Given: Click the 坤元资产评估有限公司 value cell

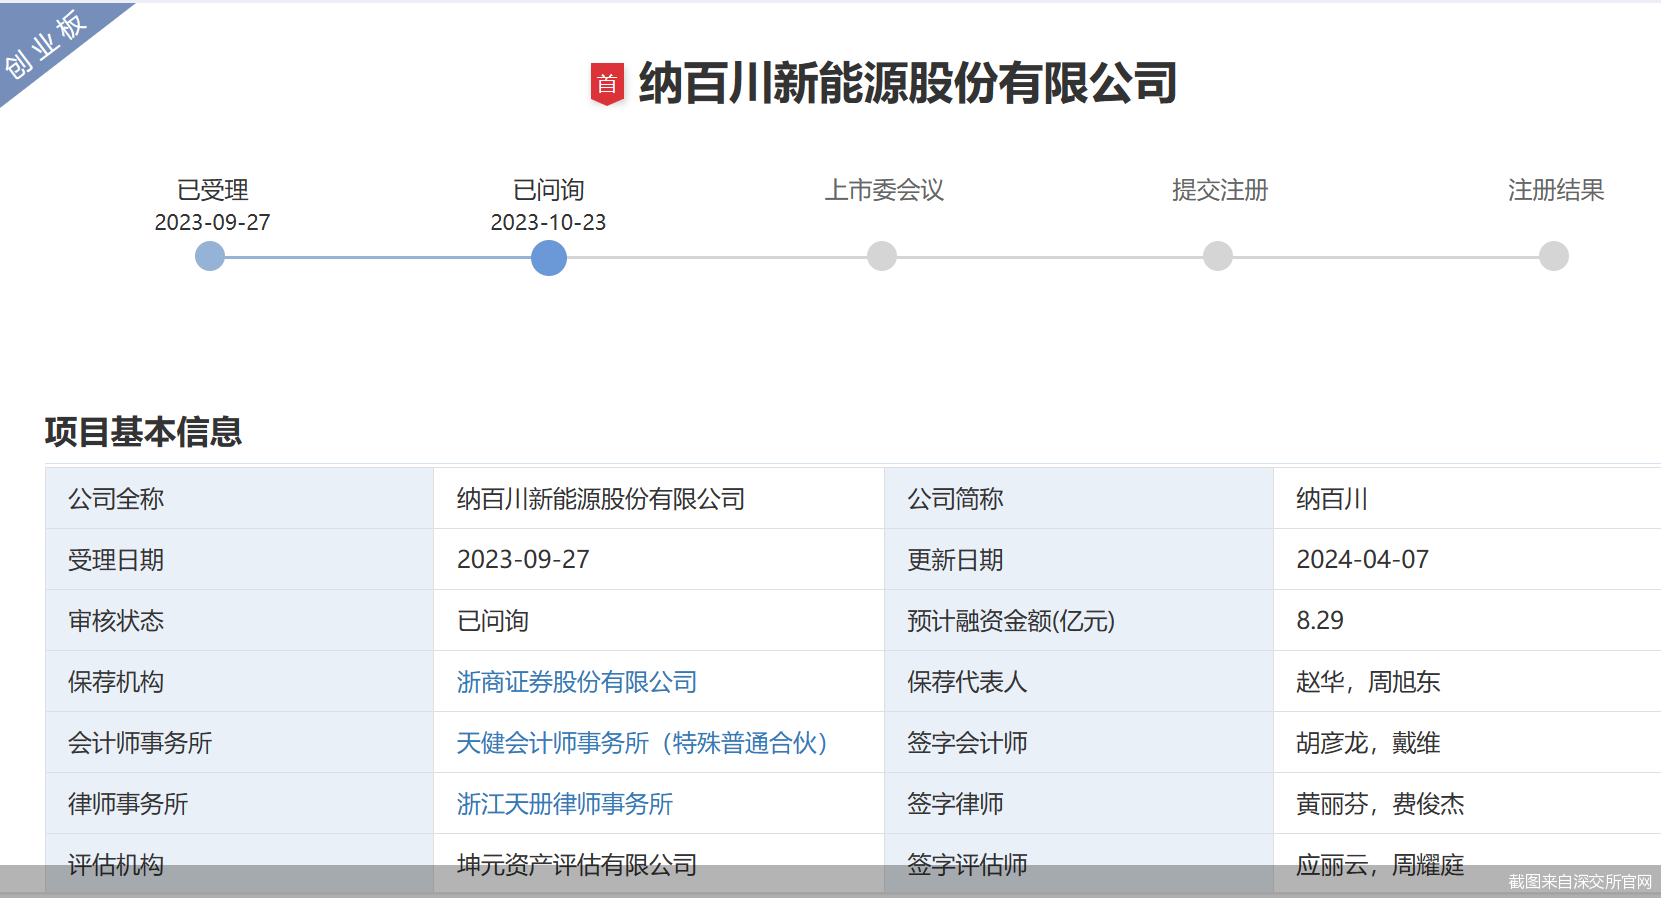Looking at the screenshot, I should click(x=659, y=864).
